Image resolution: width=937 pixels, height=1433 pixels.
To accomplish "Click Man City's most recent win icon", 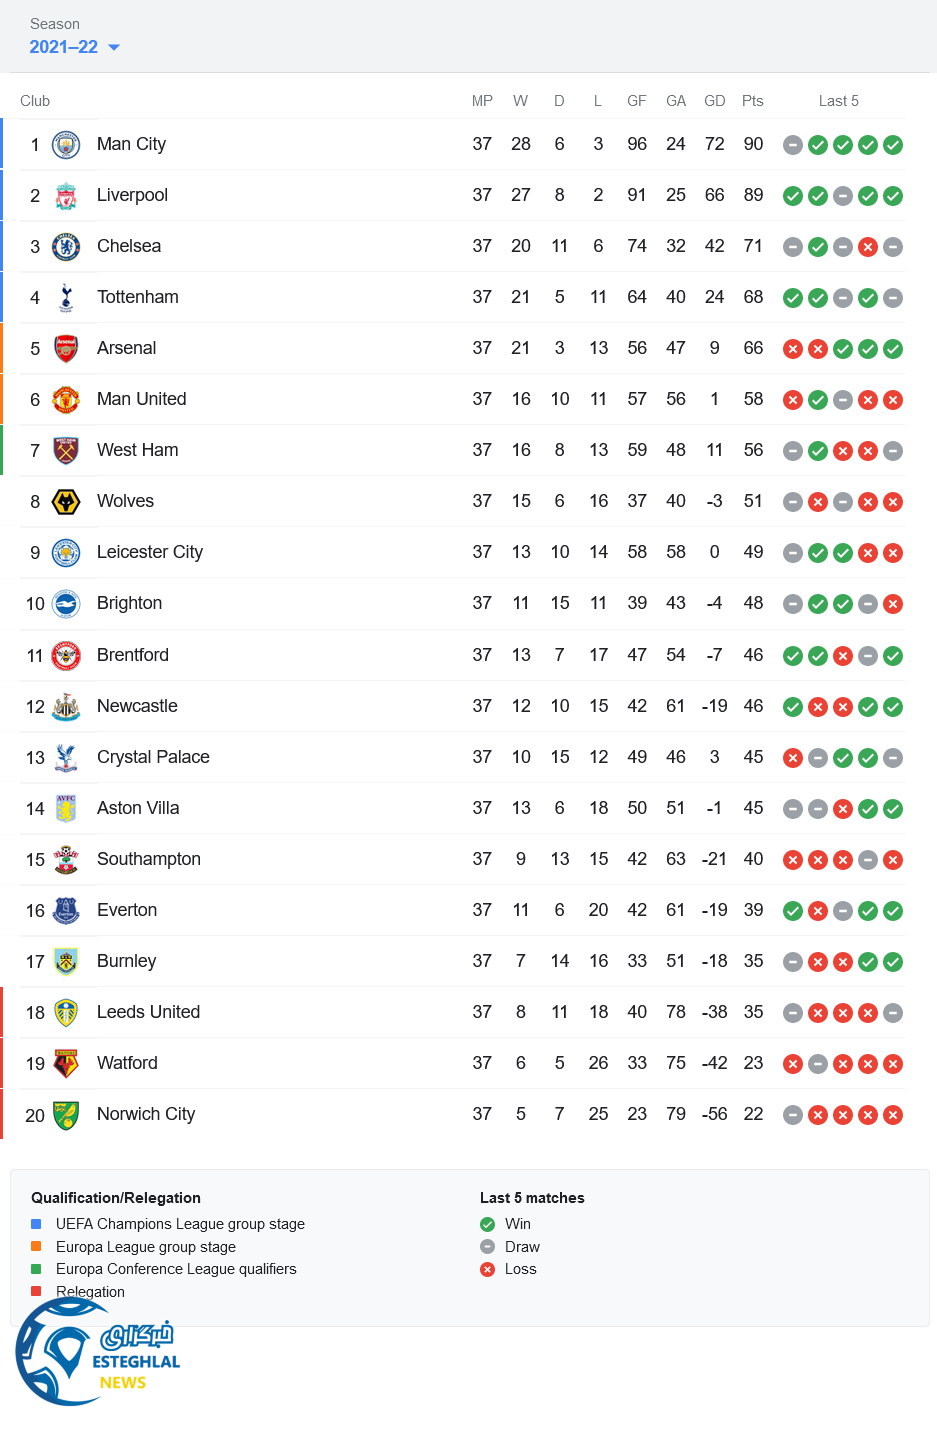I will pyautogui.click(x=893, y=145).
